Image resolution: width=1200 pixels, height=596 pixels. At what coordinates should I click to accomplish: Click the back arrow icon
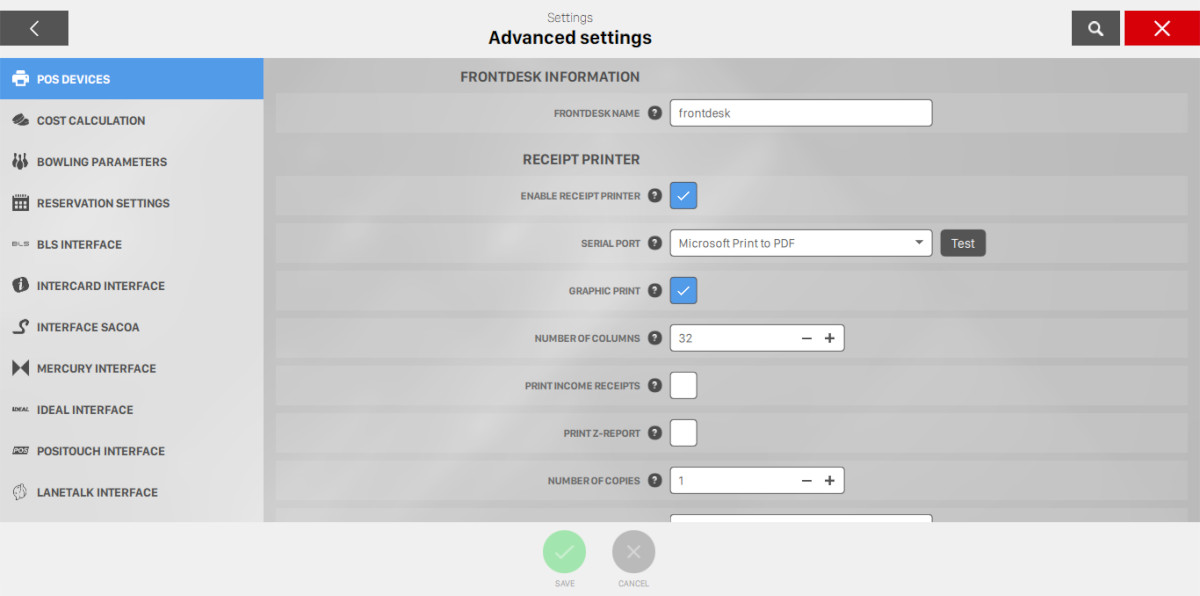pos(34,29)
